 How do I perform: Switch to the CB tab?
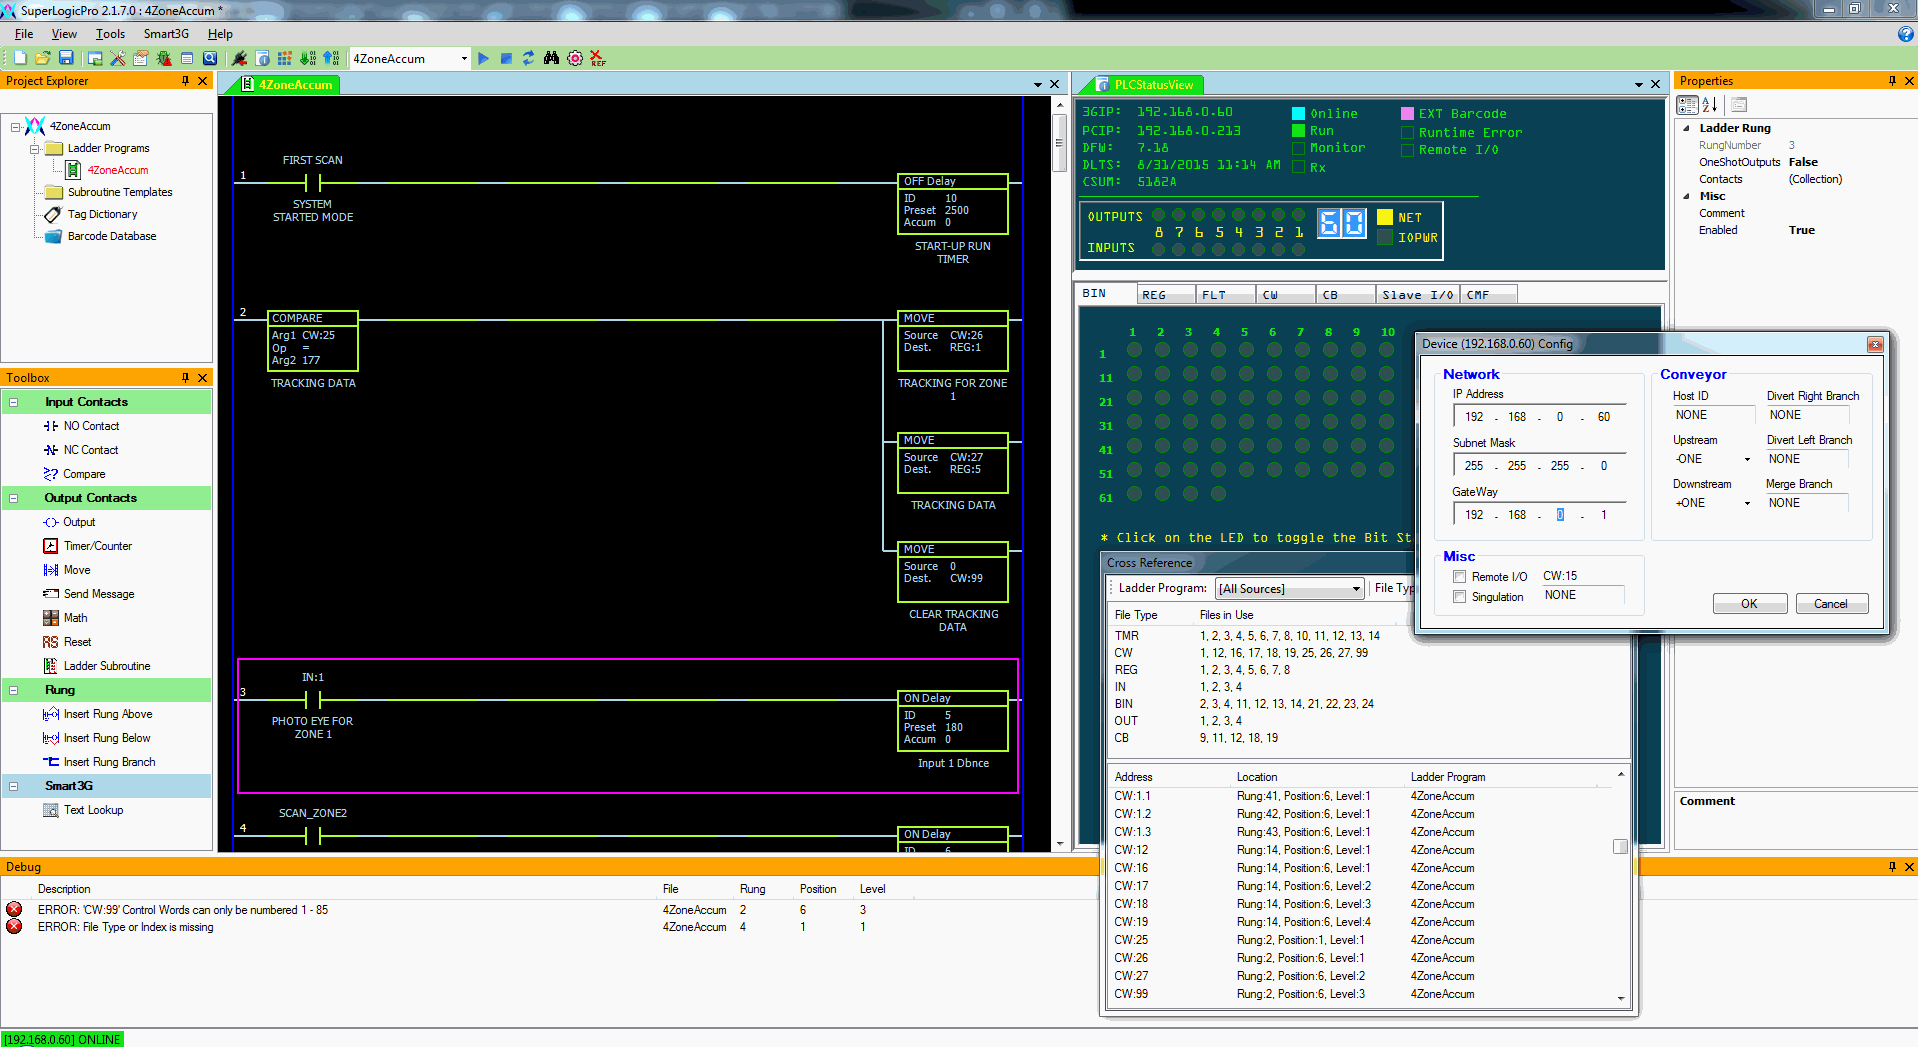[1345, 294]
